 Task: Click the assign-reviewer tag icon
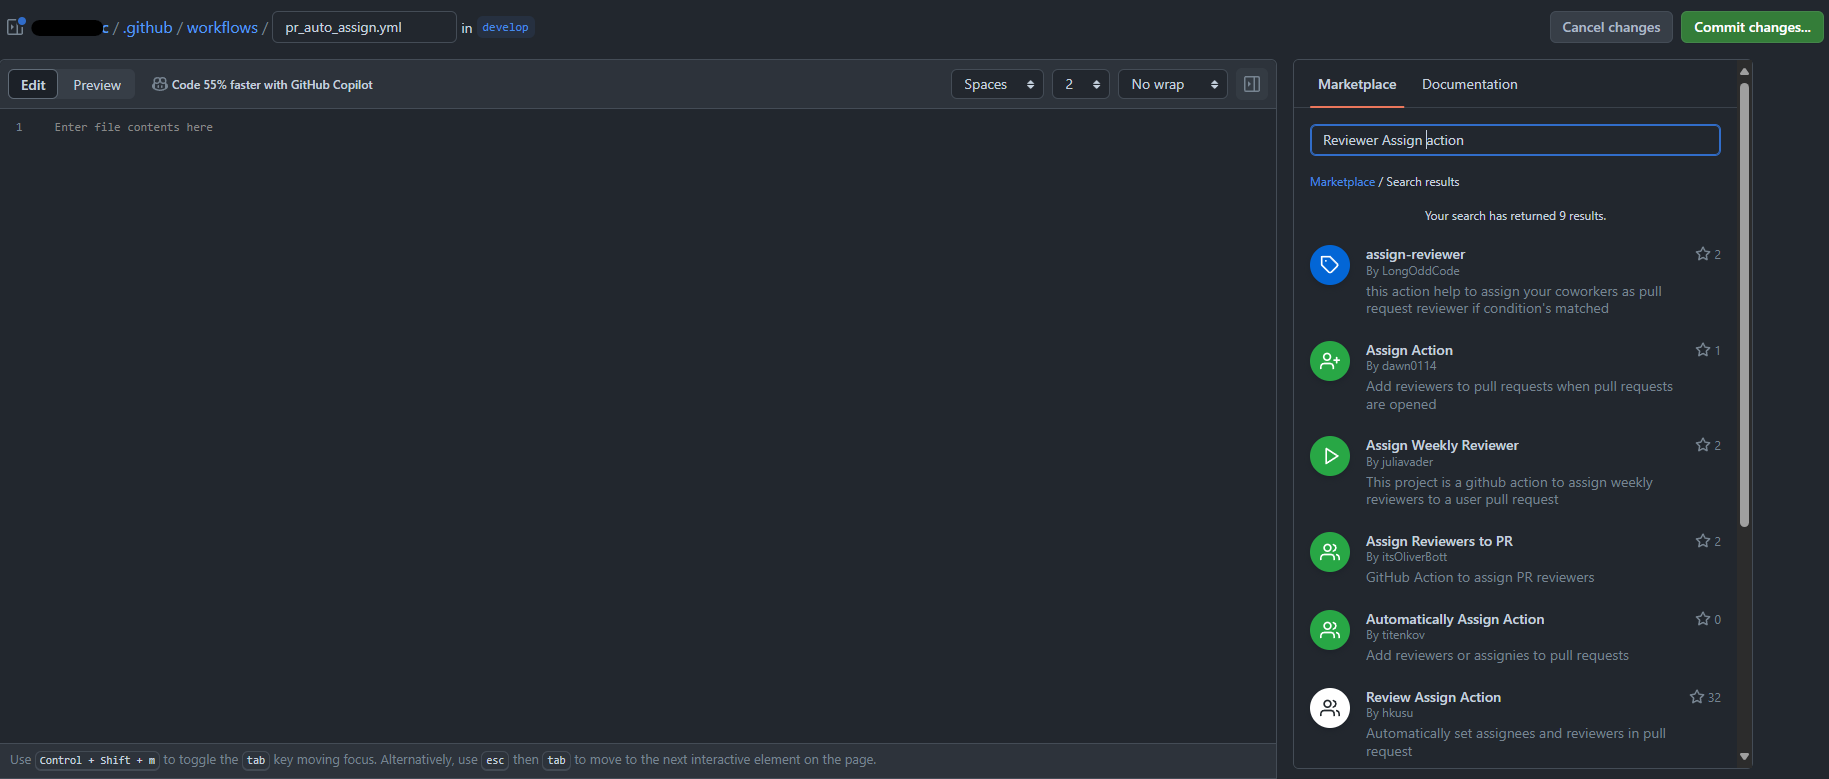pos(1330,265)
